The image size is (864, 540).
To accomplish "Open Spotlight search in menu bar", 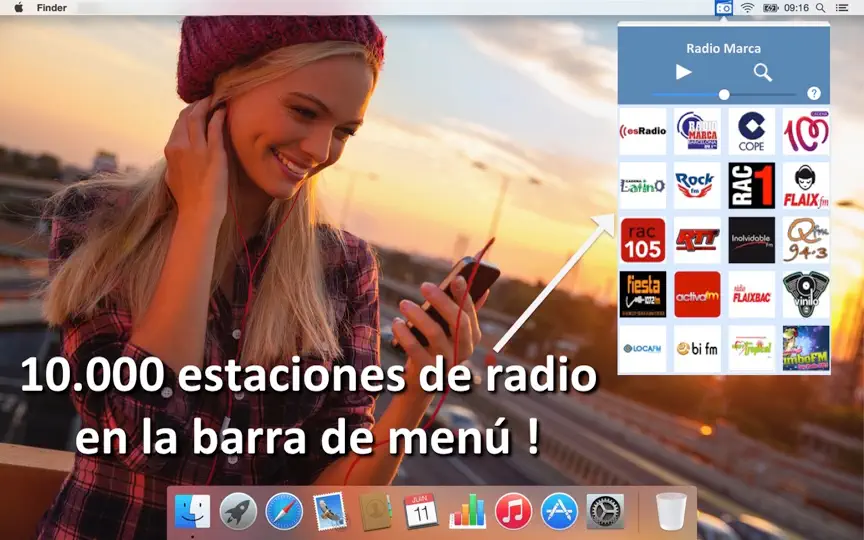I will (820, 8).
